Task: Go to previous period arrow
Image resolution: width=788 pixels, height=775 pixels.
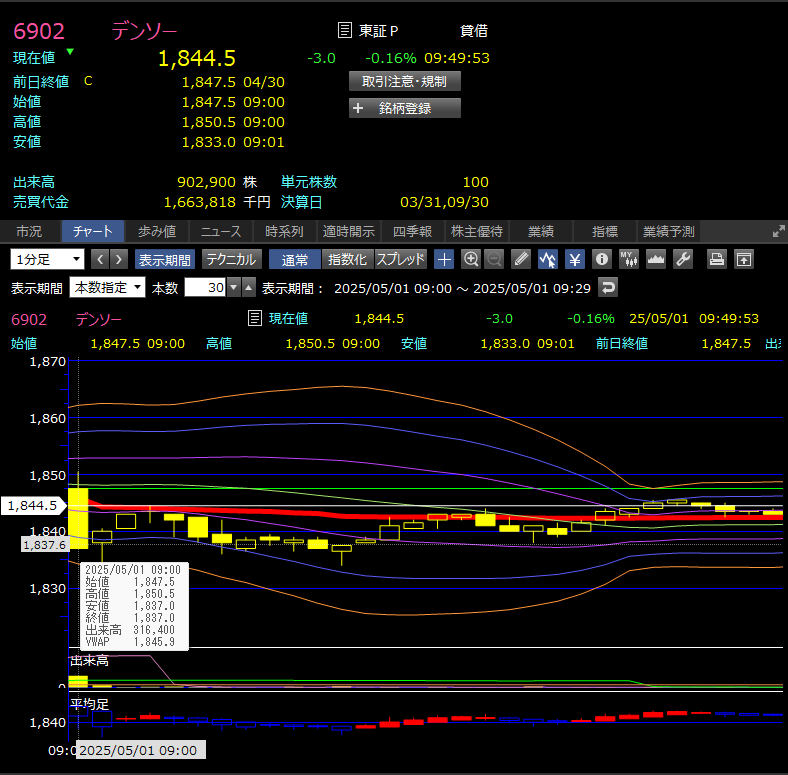Action: tap(100, 259)
